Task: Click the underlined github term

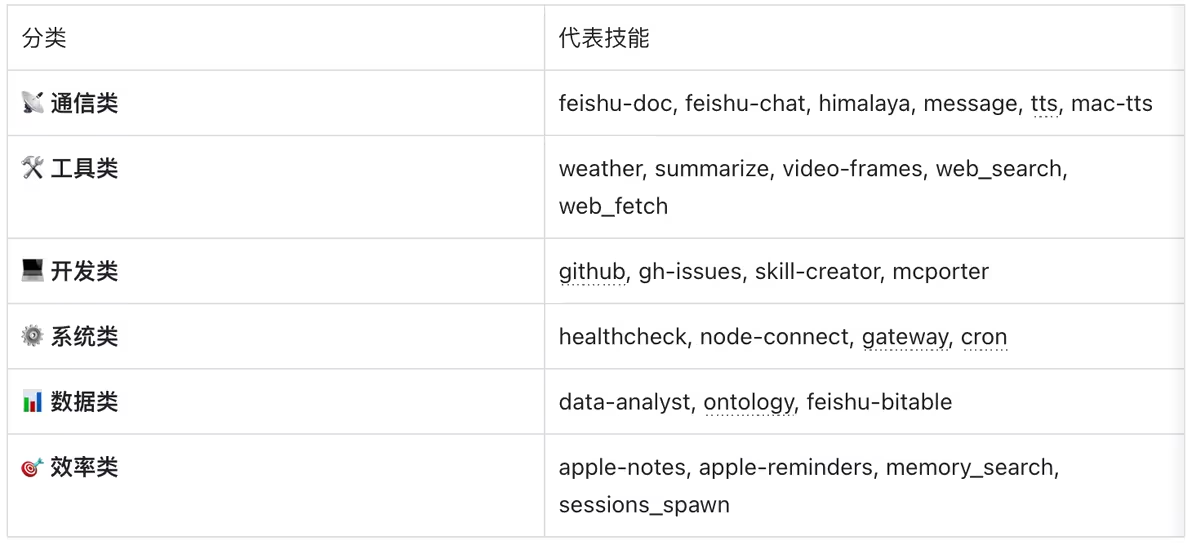Action: coord(592,272)
